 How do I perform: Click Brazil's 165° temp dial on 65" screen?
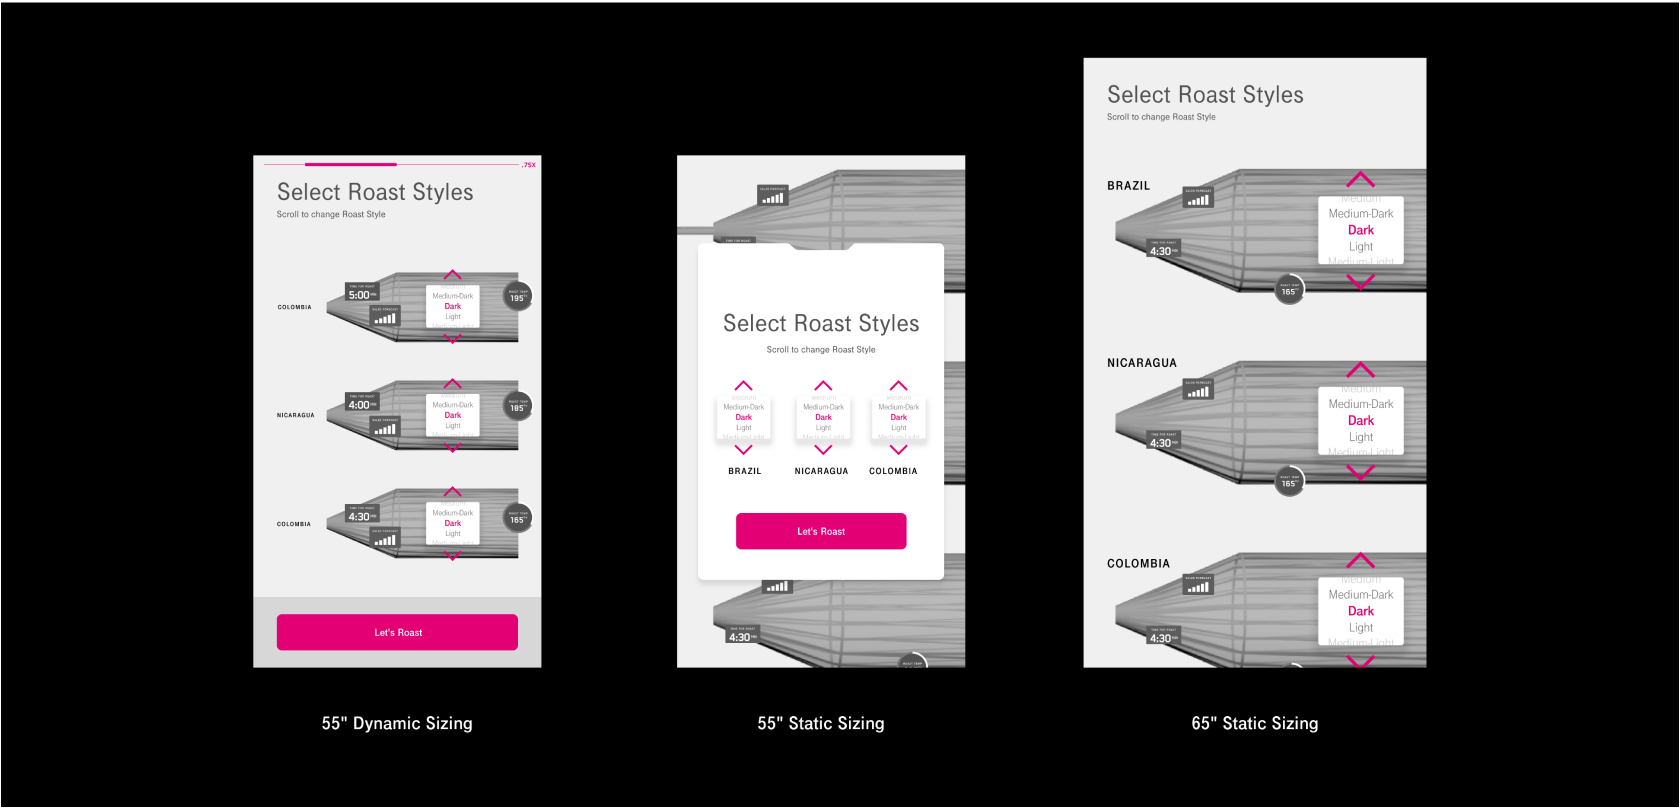(1289, 290)
